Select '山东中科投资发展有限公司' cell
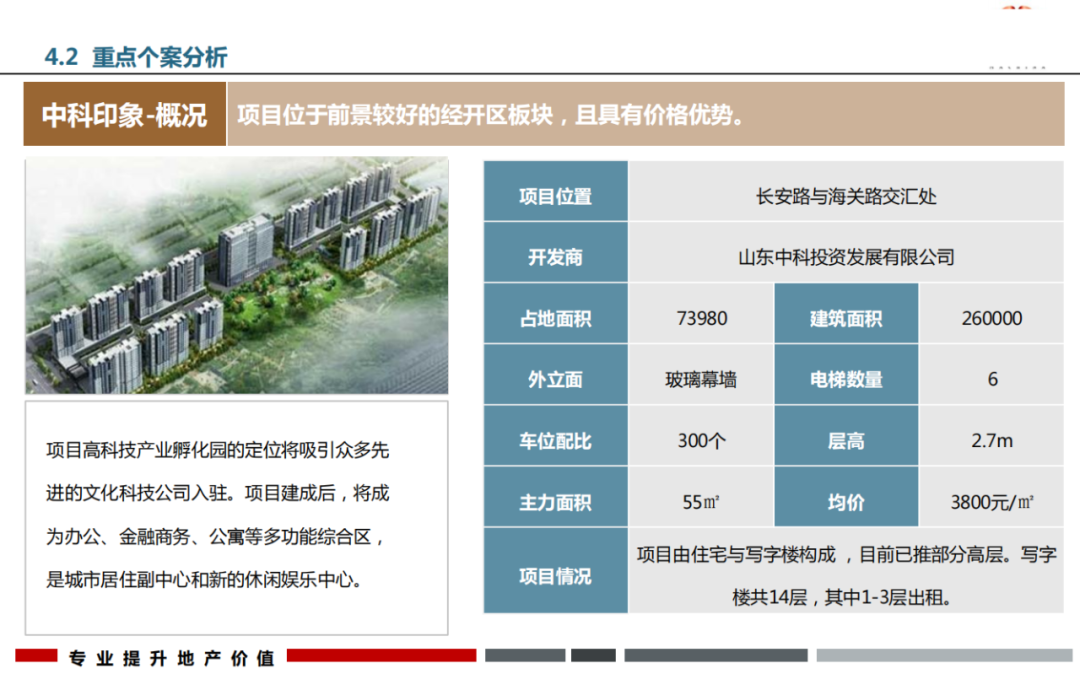Screen dimensions: 1080x674 (x=846, y=252)
